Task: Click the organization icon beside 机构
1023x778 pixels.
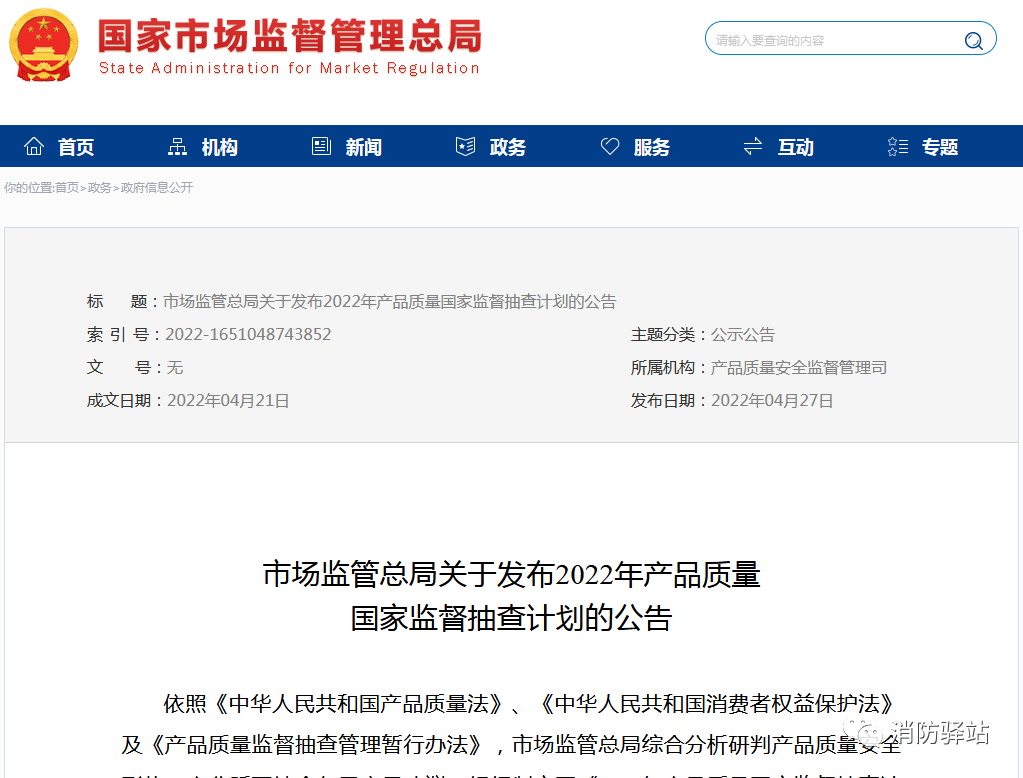Action: click(178, 147)
